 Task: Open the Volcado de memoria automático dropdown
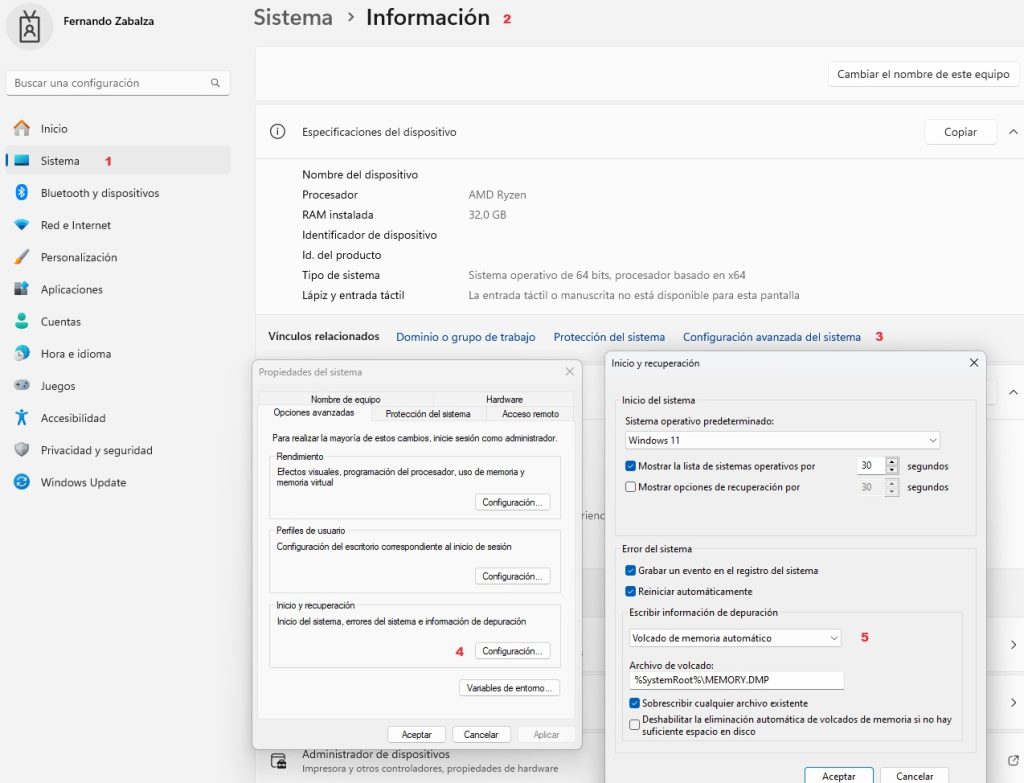[735, 638]
